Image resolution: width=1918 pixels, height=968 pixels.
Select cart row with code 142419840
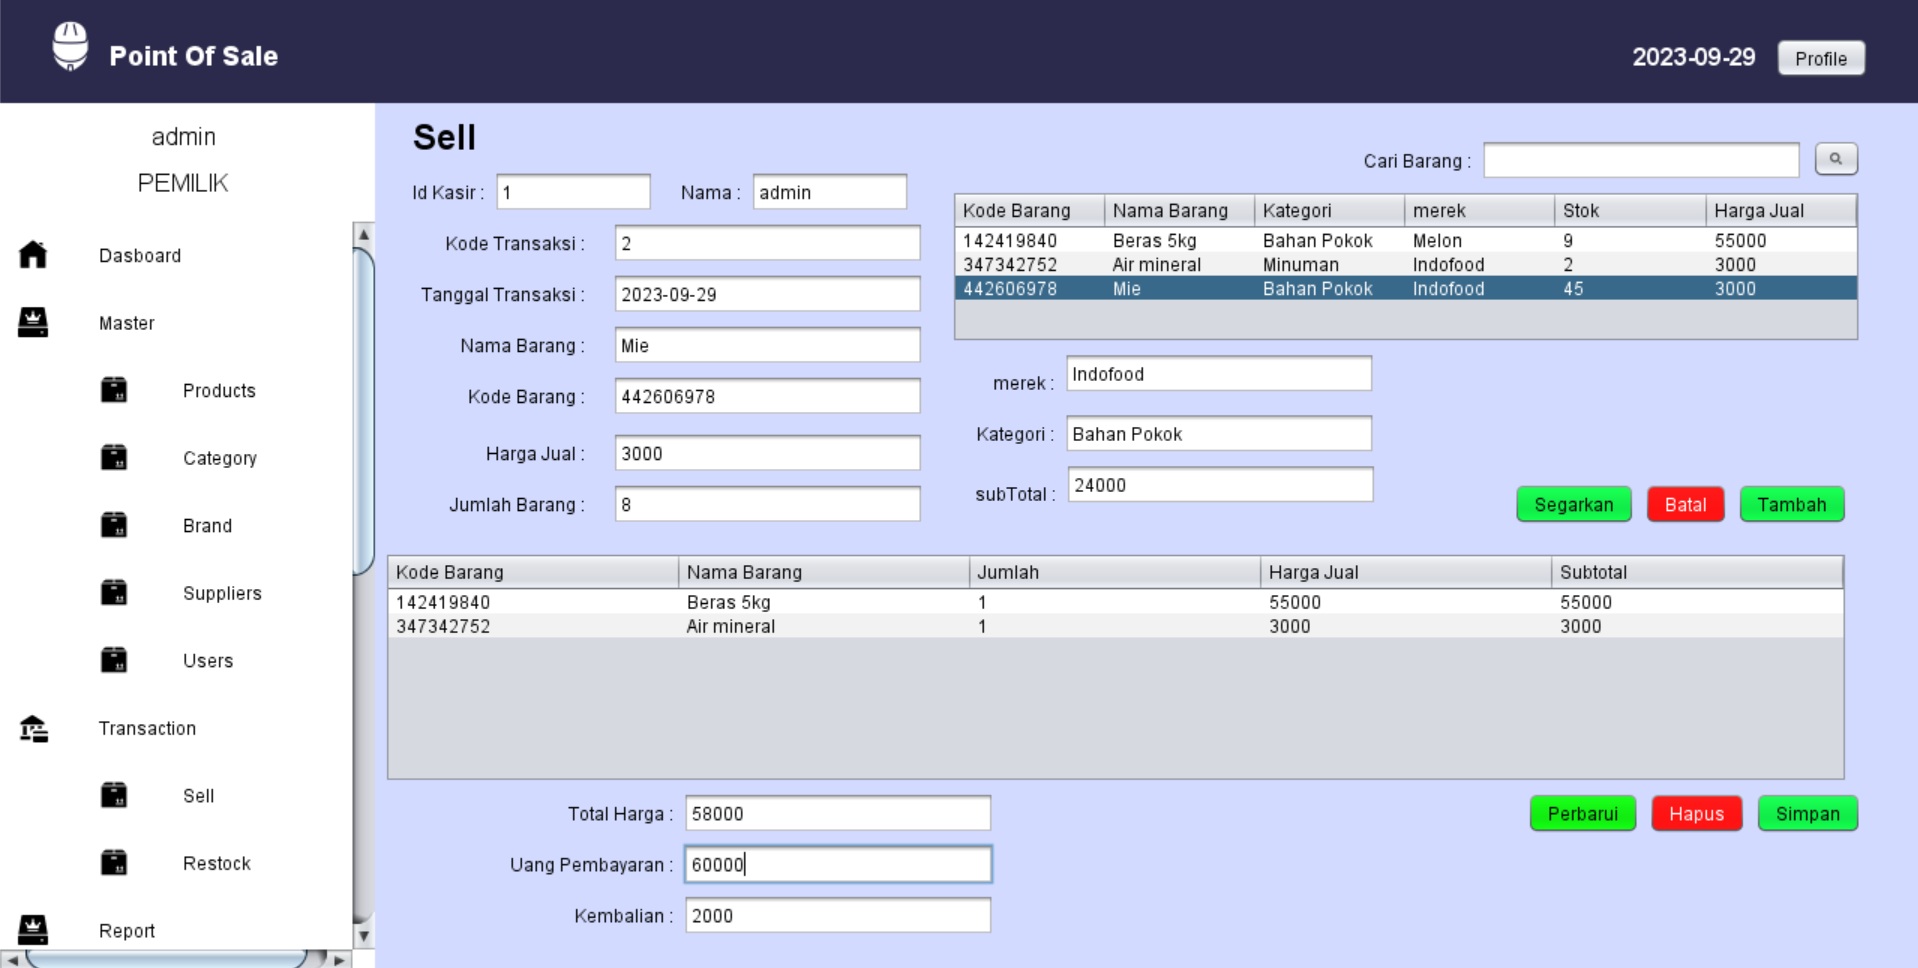coord(1116,602)
